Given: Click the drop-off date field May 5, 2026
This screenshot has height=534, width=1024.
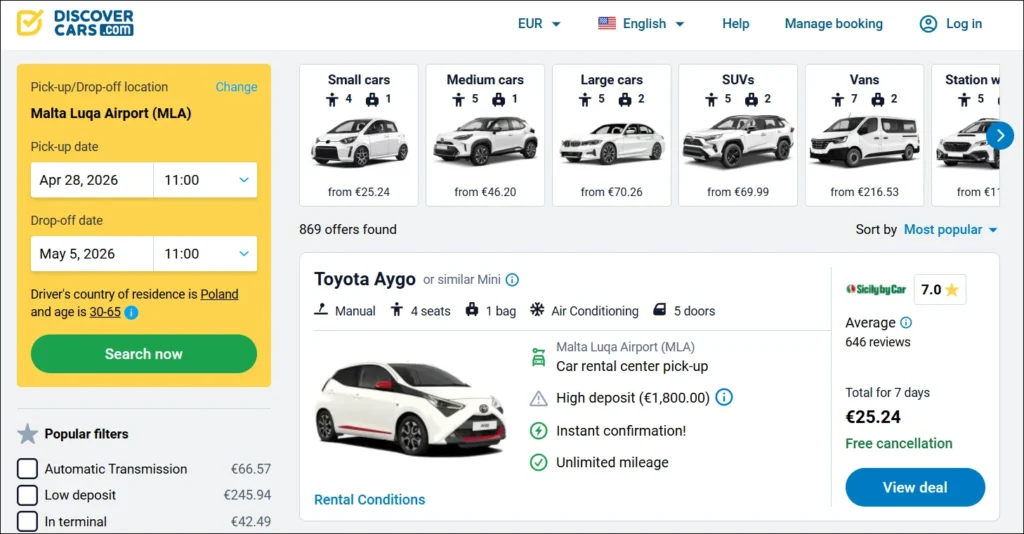Looking at the screenshot, I should pos(92,254).
